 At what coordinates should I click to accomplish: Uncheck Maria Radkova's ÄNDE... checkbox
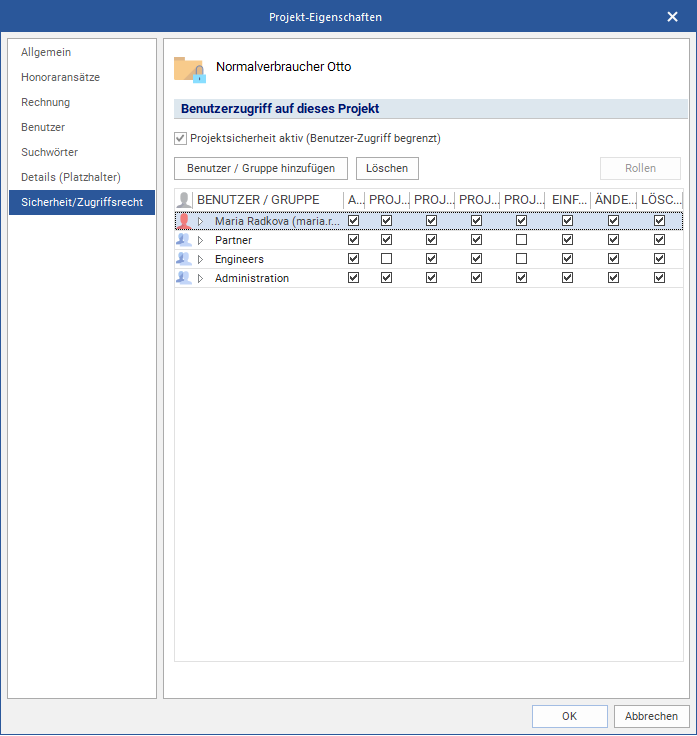613,221
